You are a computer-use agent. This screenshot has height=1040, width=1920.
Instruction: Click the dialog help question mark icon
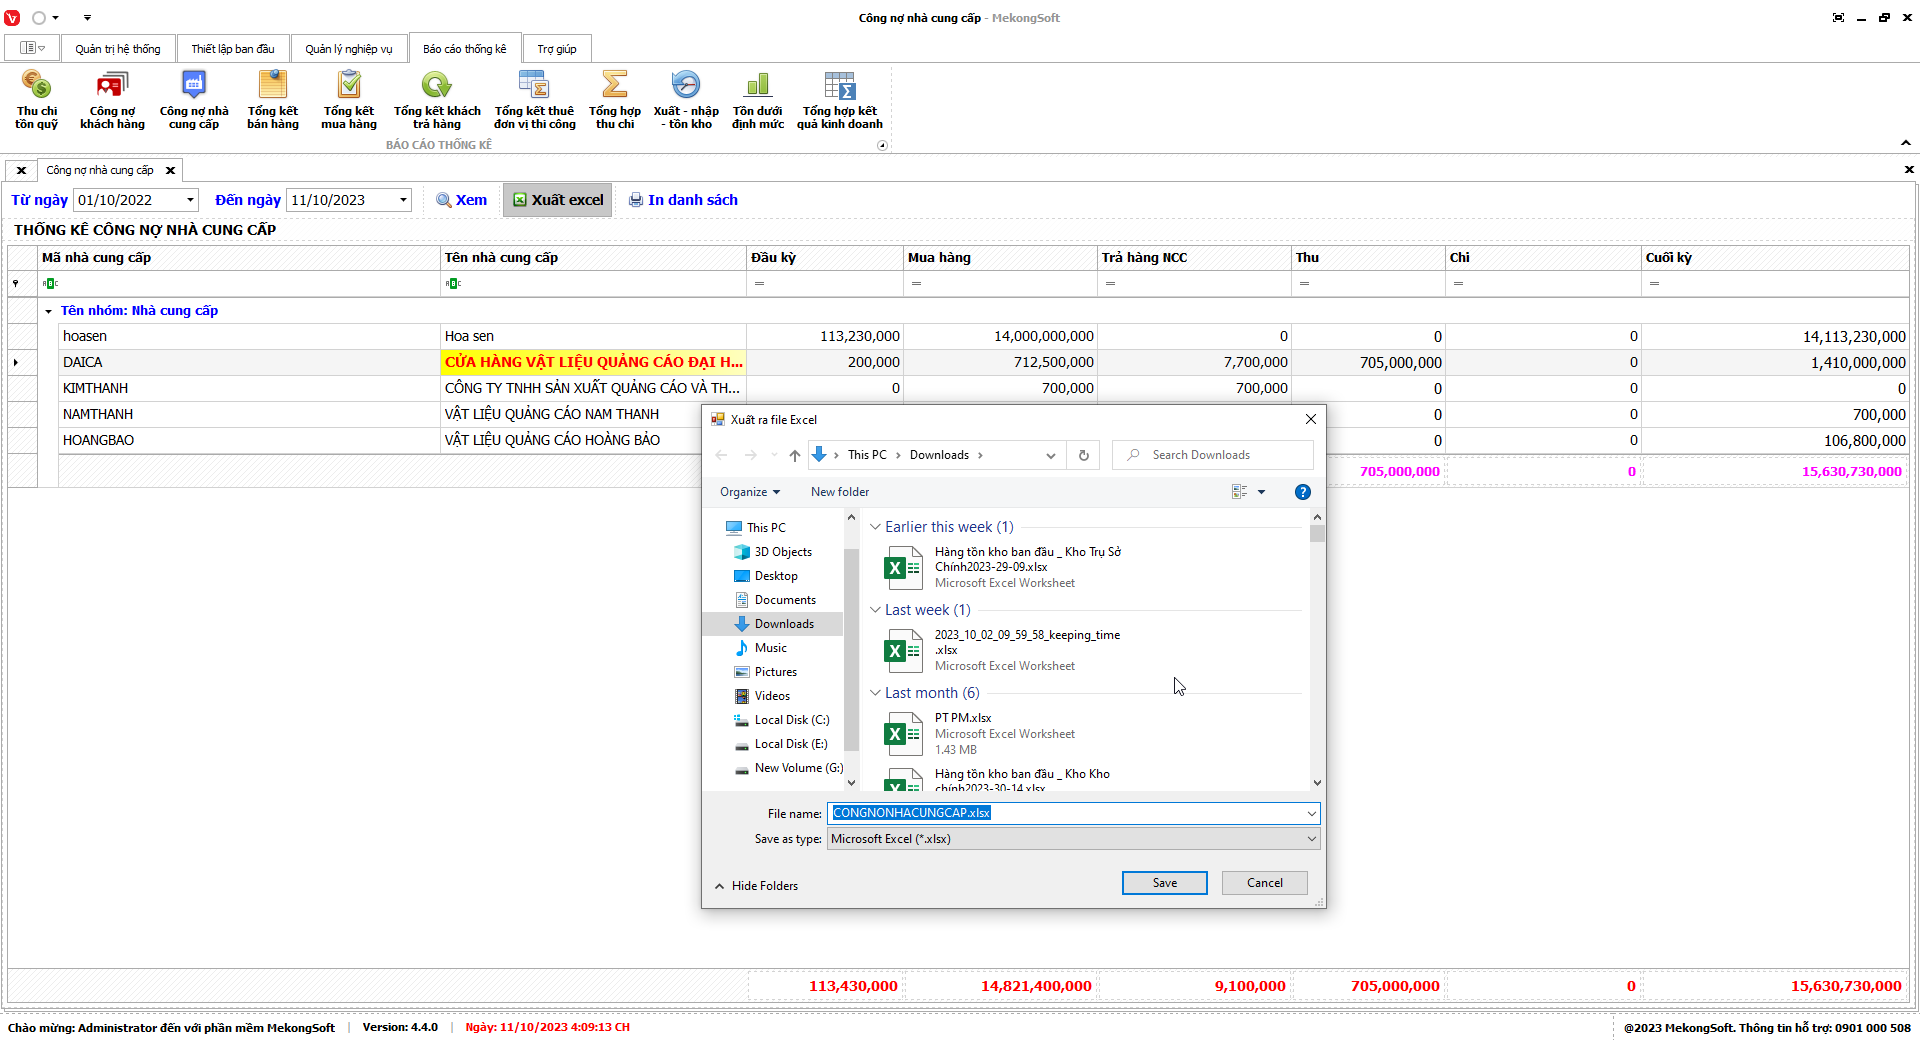pyautogui.click(x=1302, y=492)
